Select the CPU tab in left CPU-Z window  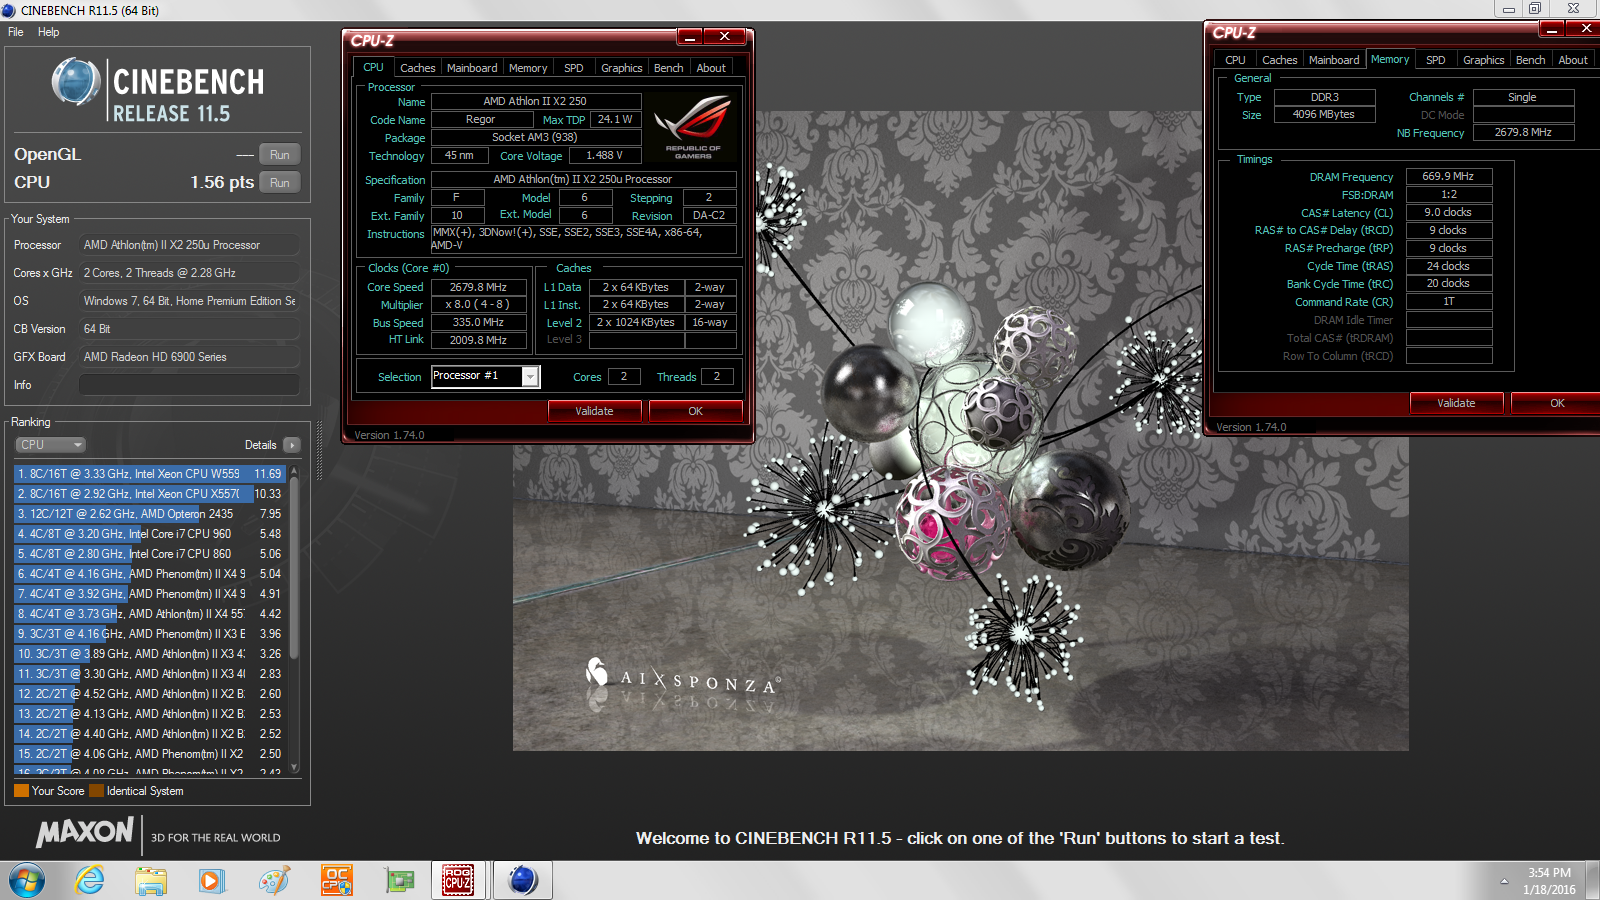pos(373,67)
